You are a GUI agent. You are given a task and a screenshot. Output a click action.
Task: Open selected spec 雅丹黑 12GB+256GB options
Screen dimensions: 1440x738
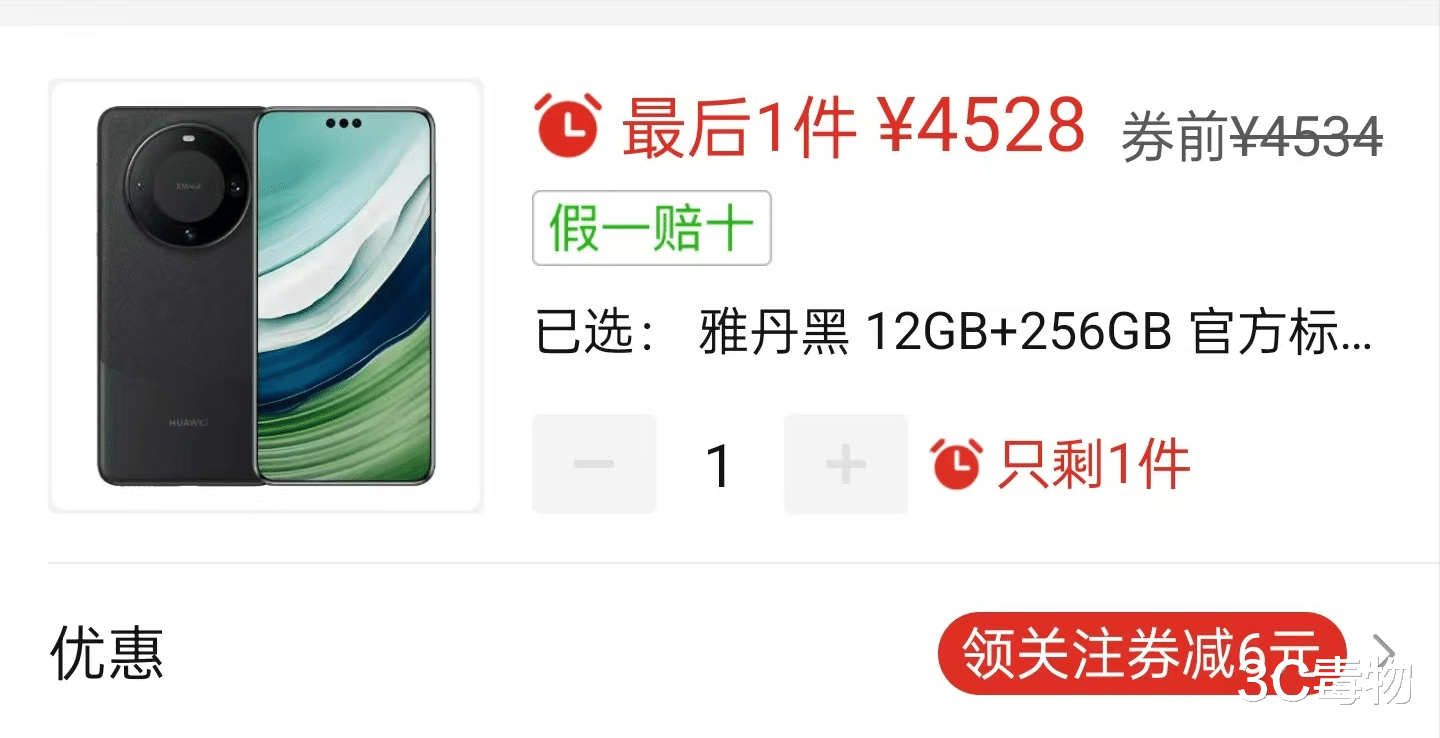click(953, 333)
